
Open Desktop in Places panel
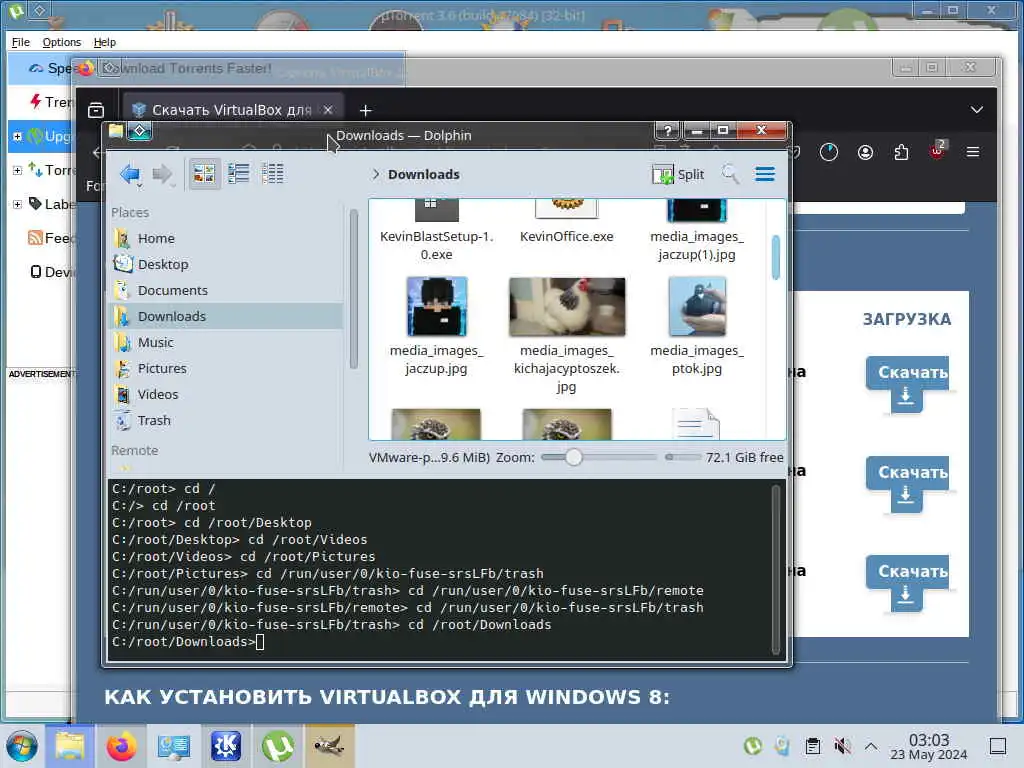[x=226, y=264]
